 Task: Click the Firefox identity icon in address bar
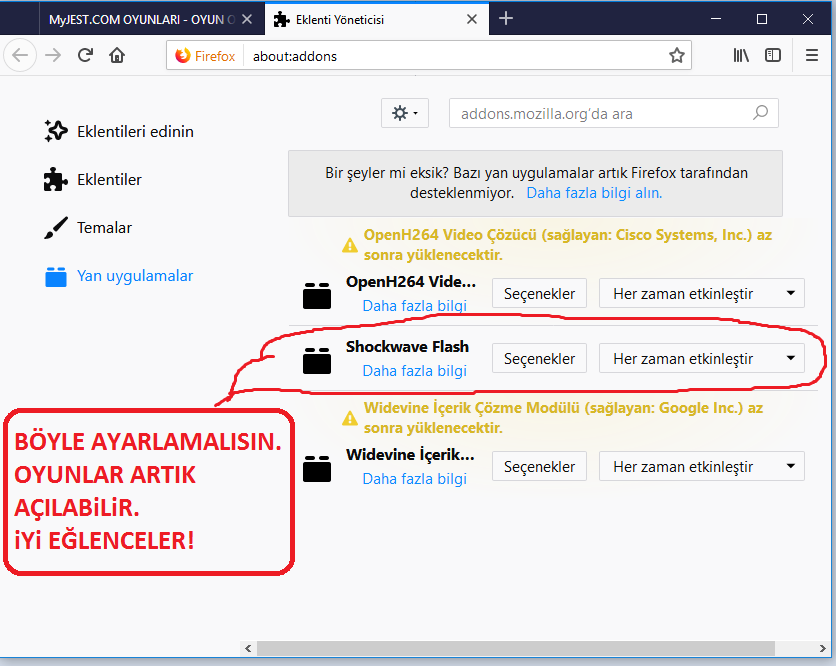[183, 55]
